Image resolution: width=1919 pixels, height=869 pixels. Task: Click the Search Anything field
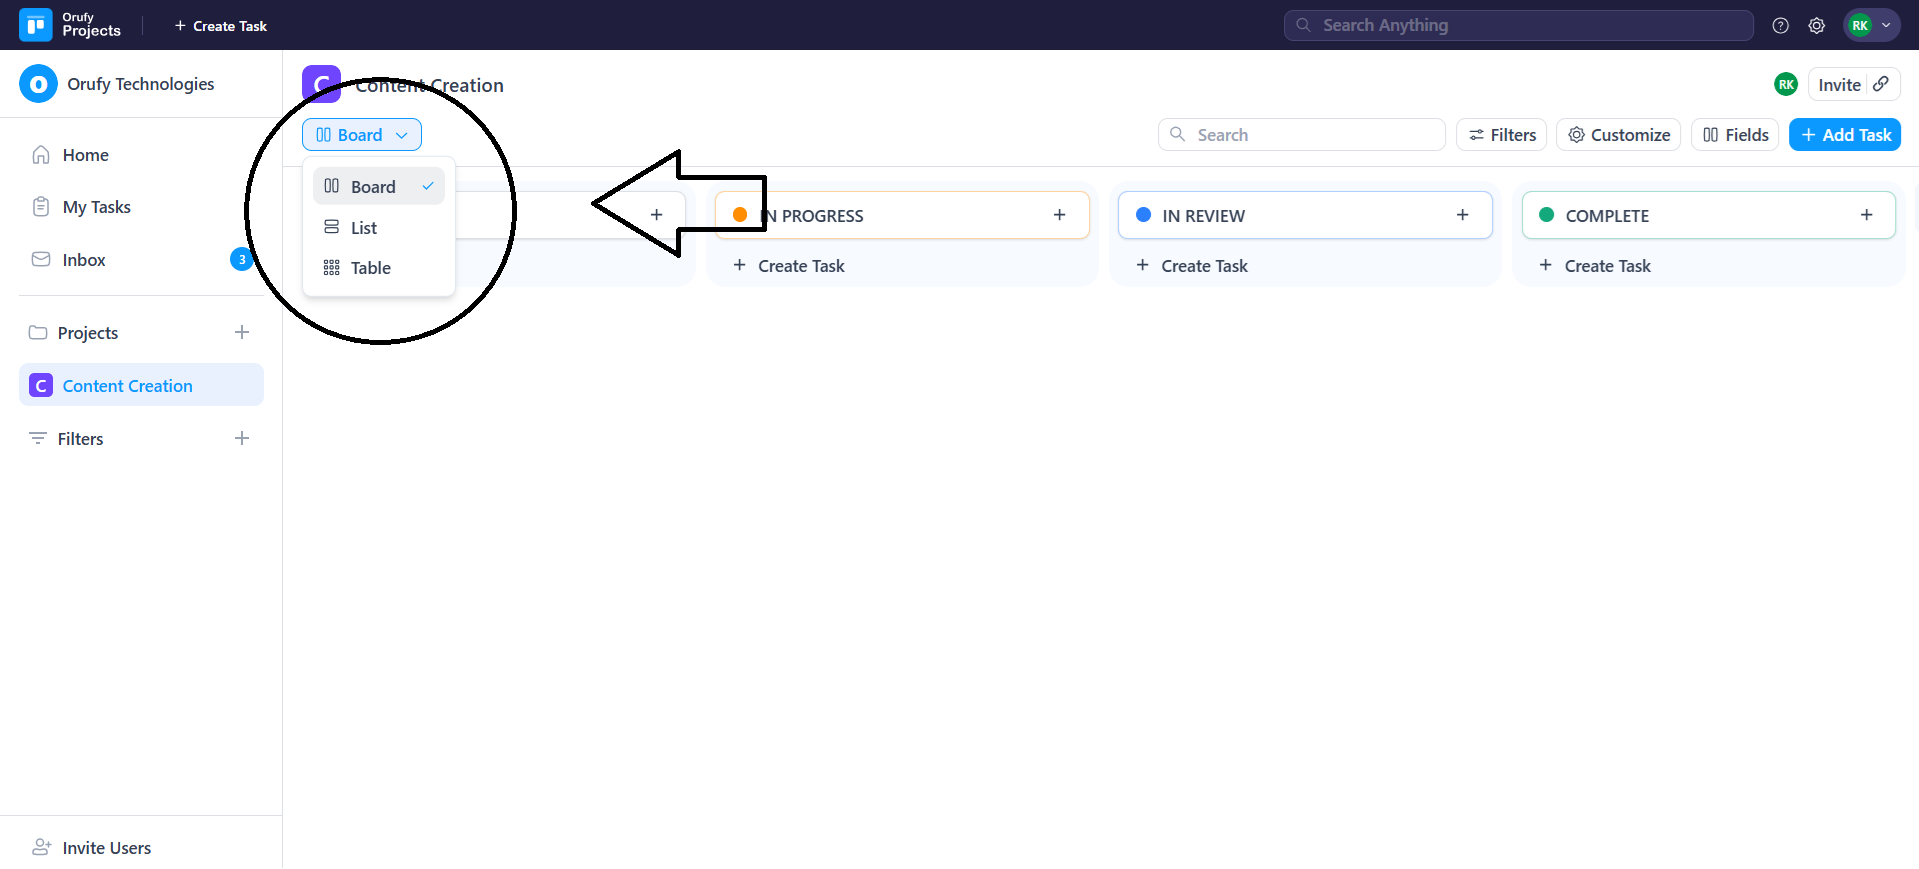coord(1518,25)
